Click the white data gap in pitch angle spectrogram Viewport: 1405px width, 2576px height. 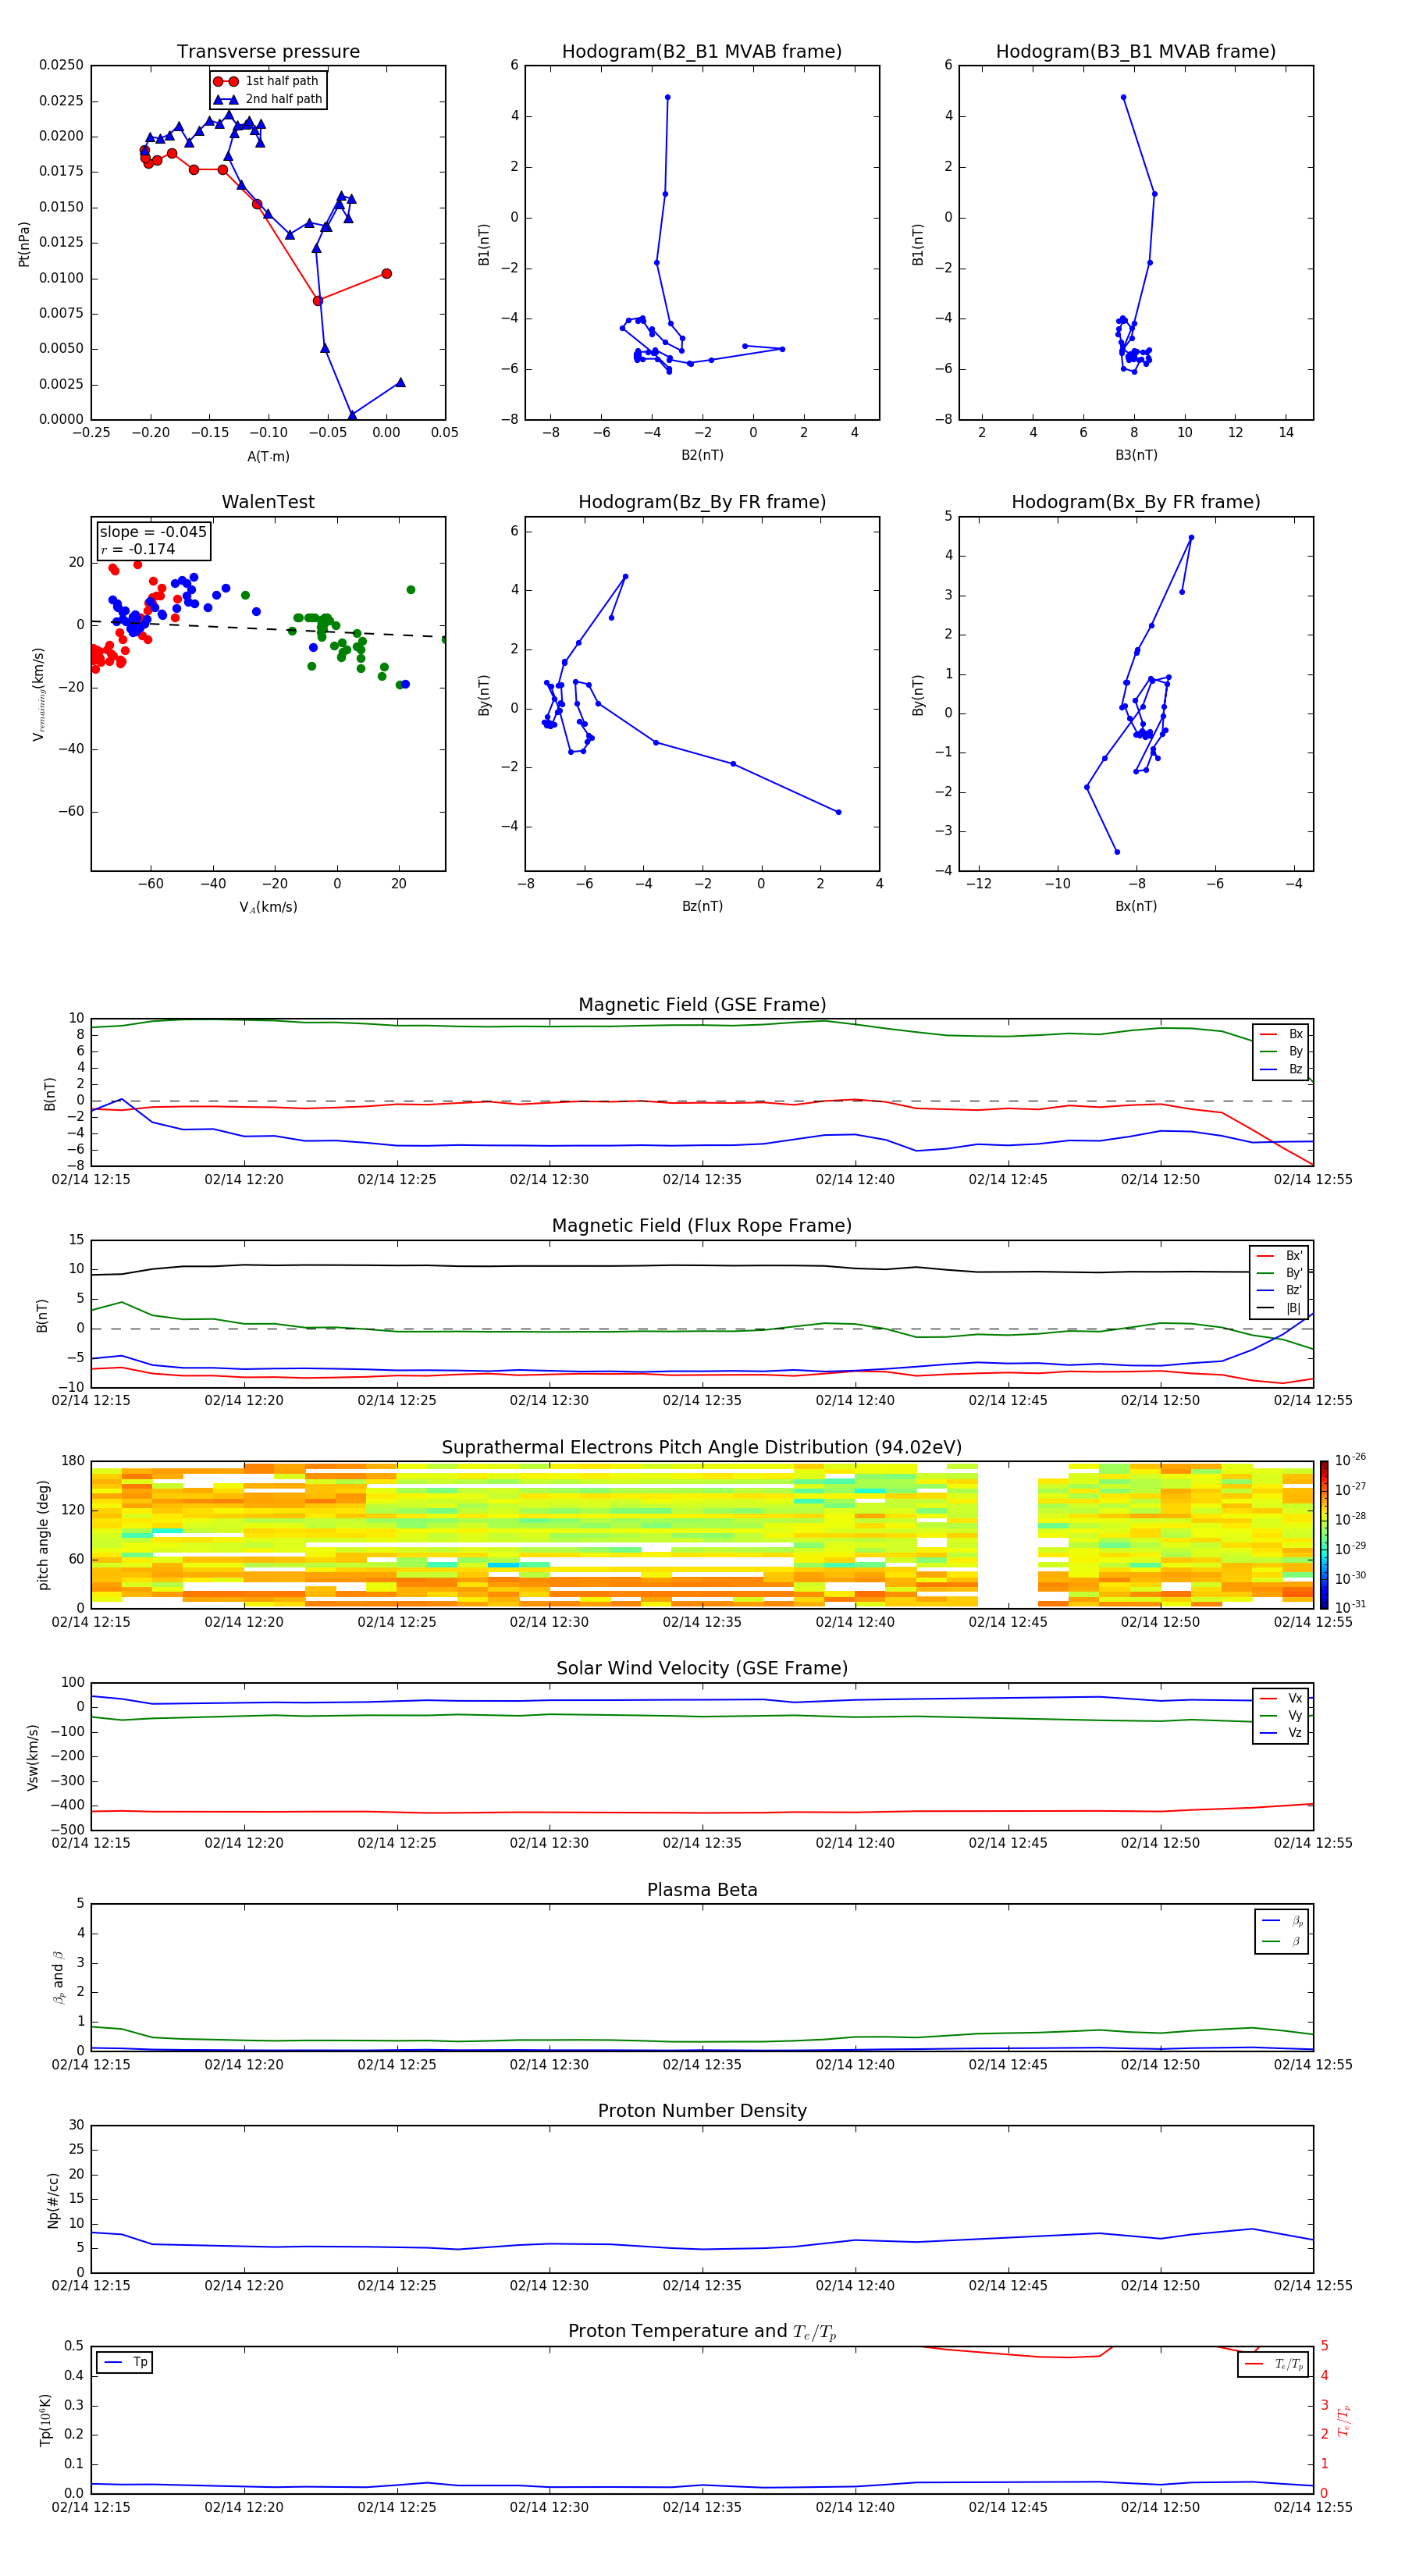[x=1007, y=1535]
